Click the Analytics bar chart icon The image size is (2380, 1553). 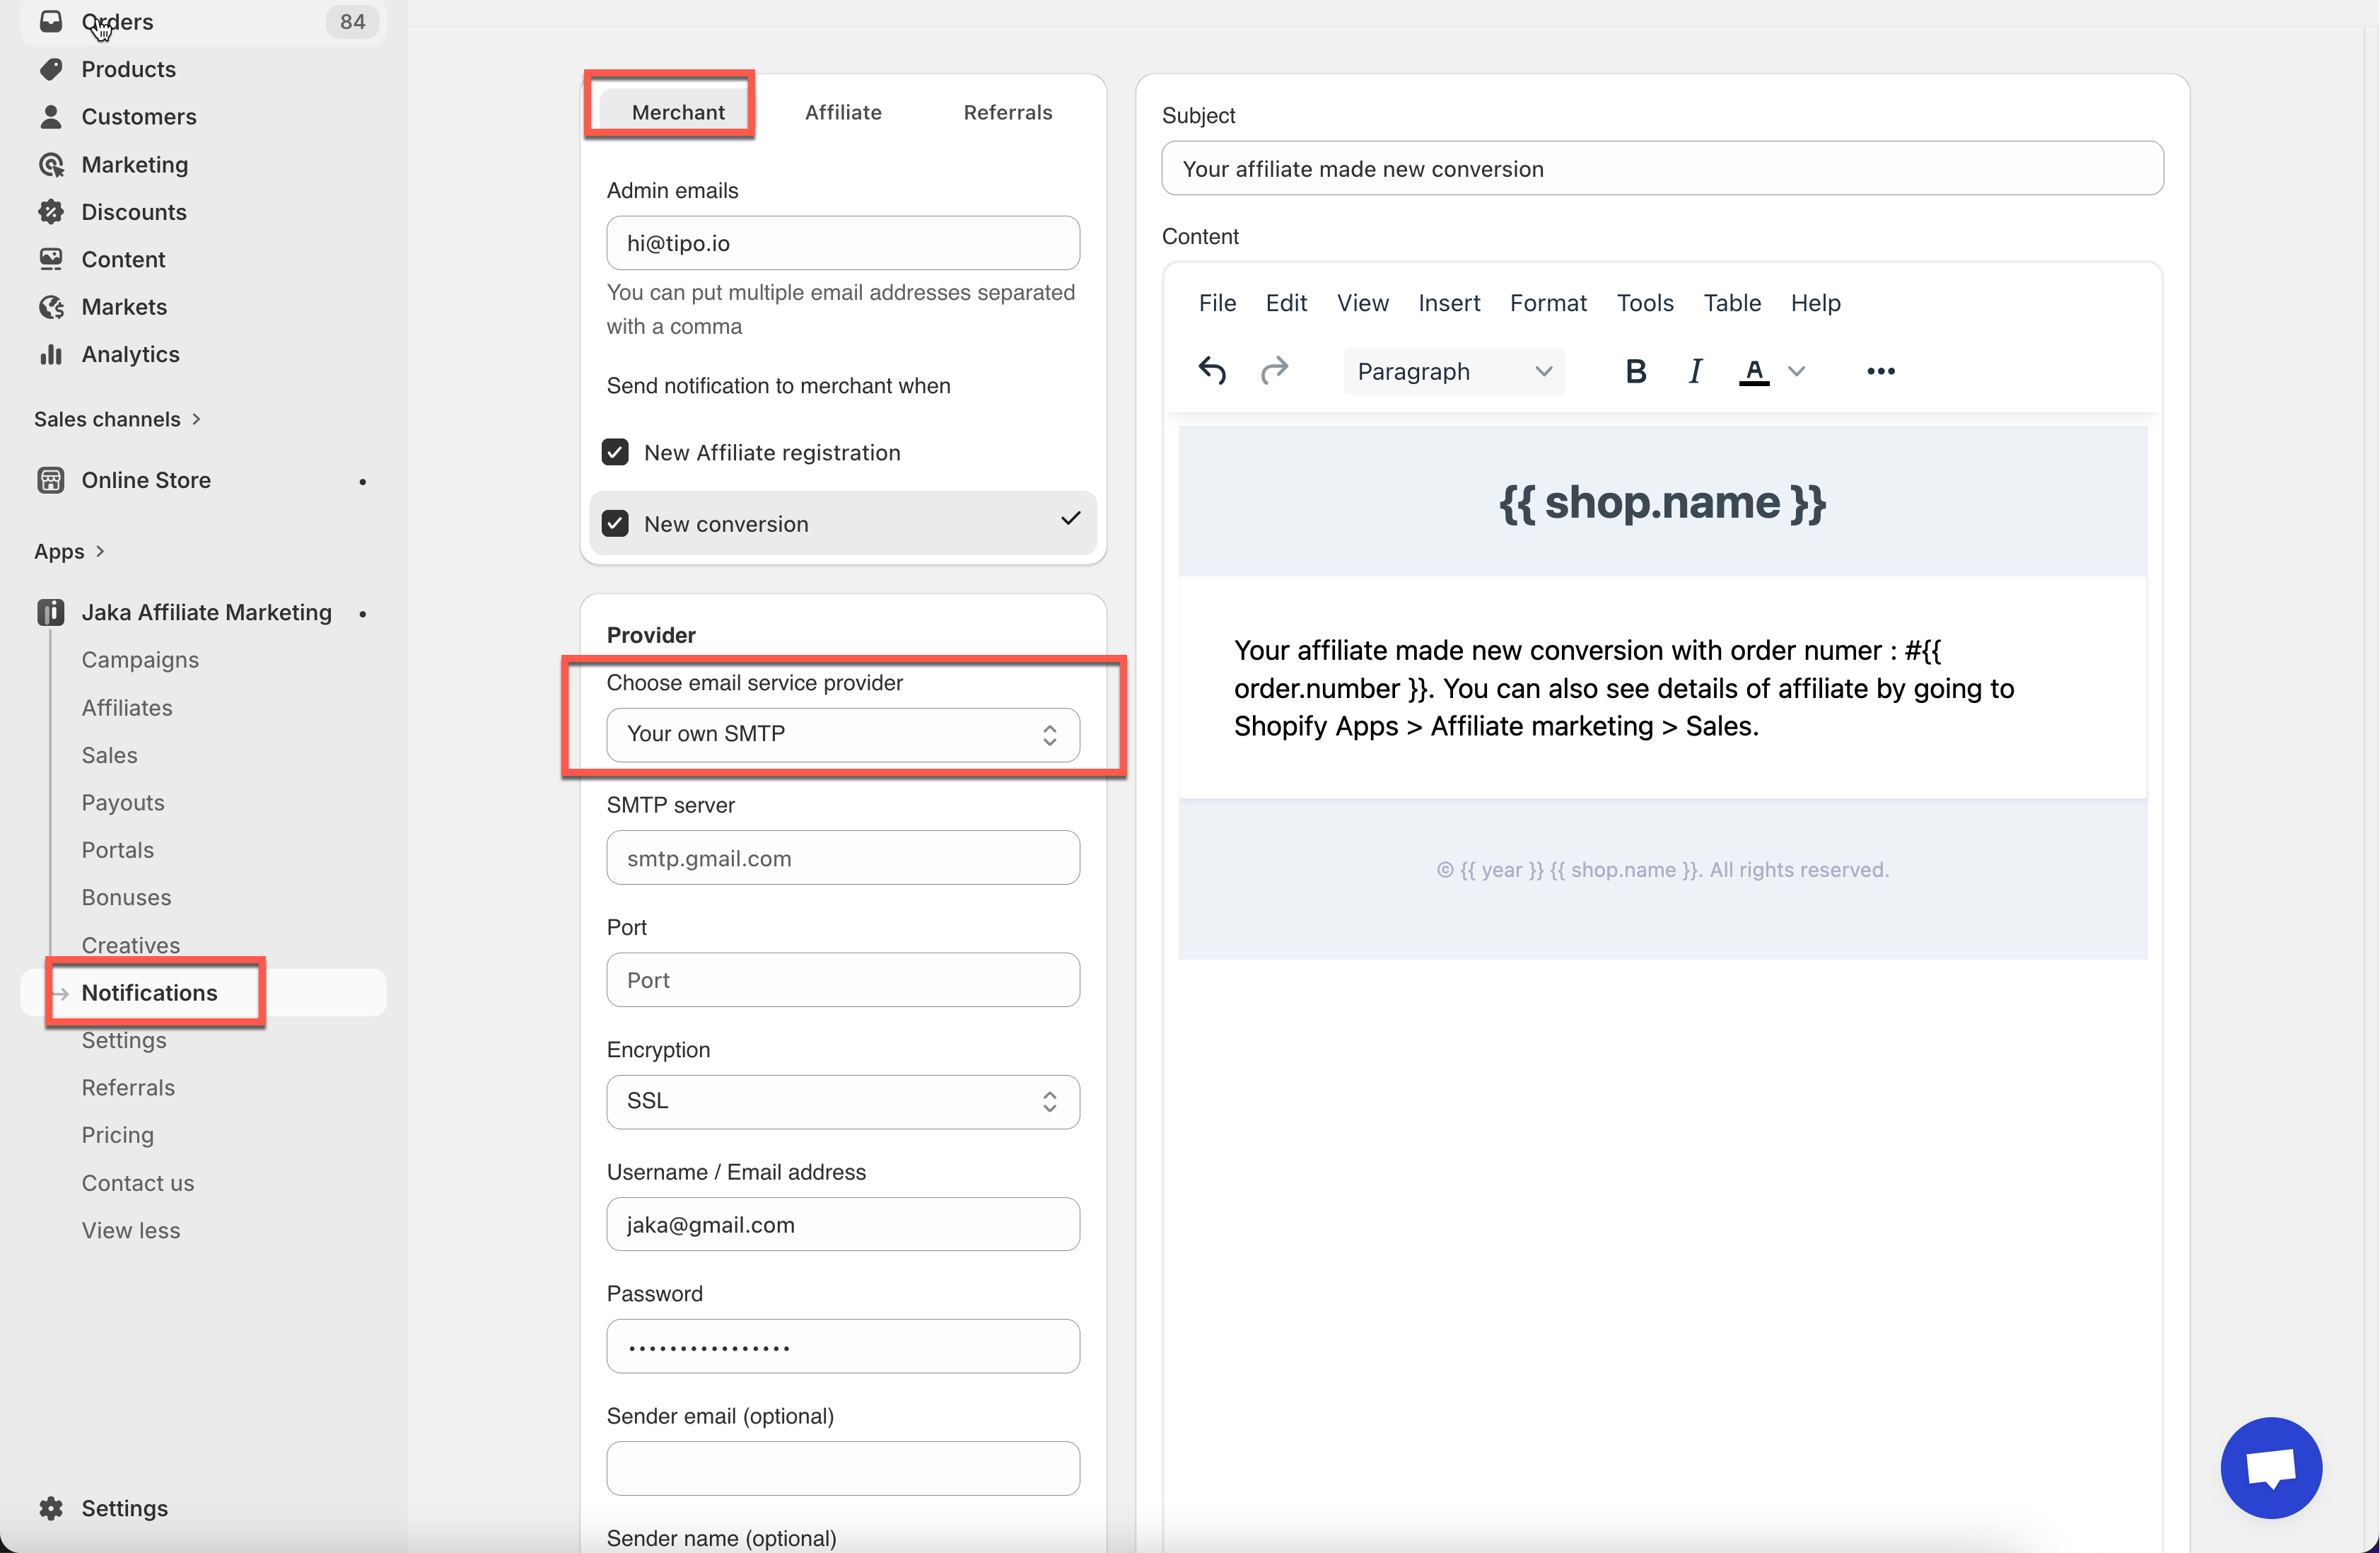(x=51, y=354)
